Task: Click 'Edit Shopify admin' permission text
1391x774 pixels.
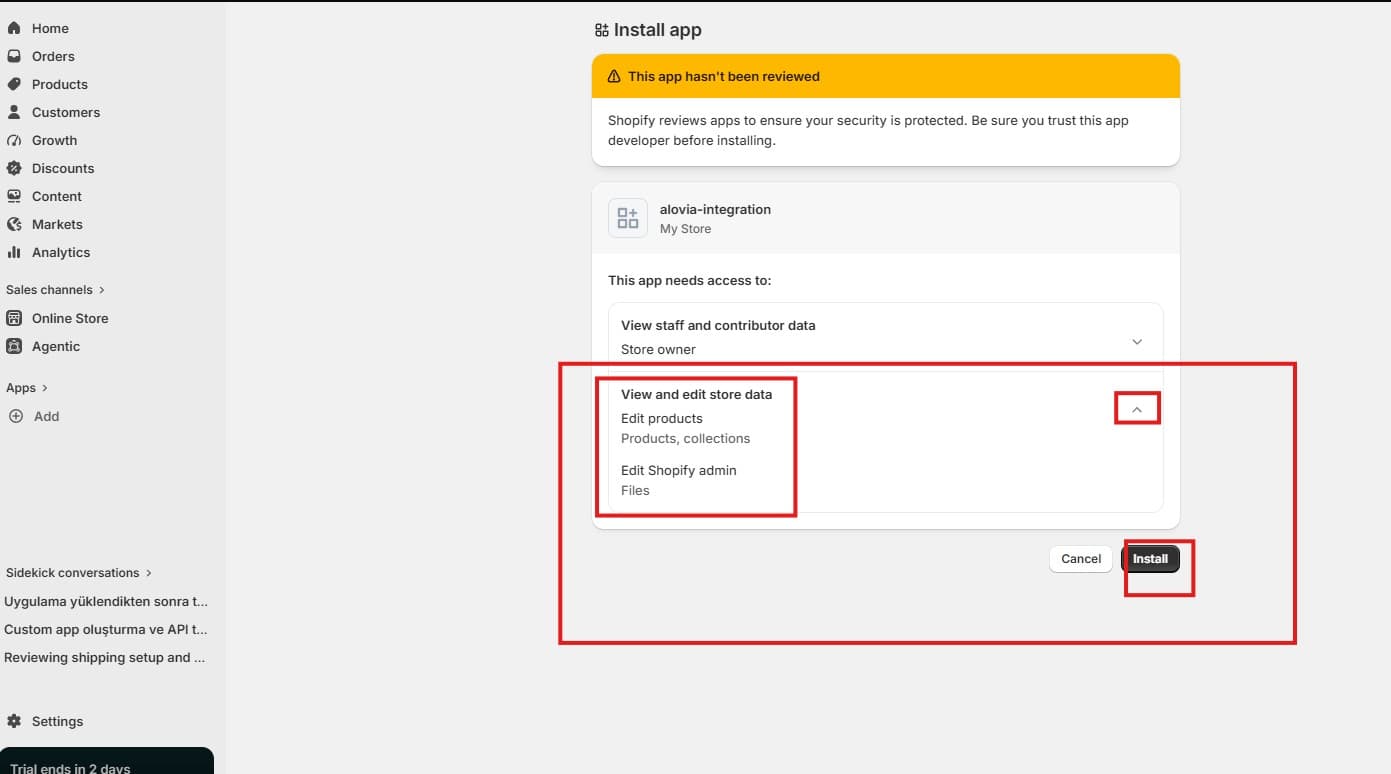Action: [x=678, y=470]
